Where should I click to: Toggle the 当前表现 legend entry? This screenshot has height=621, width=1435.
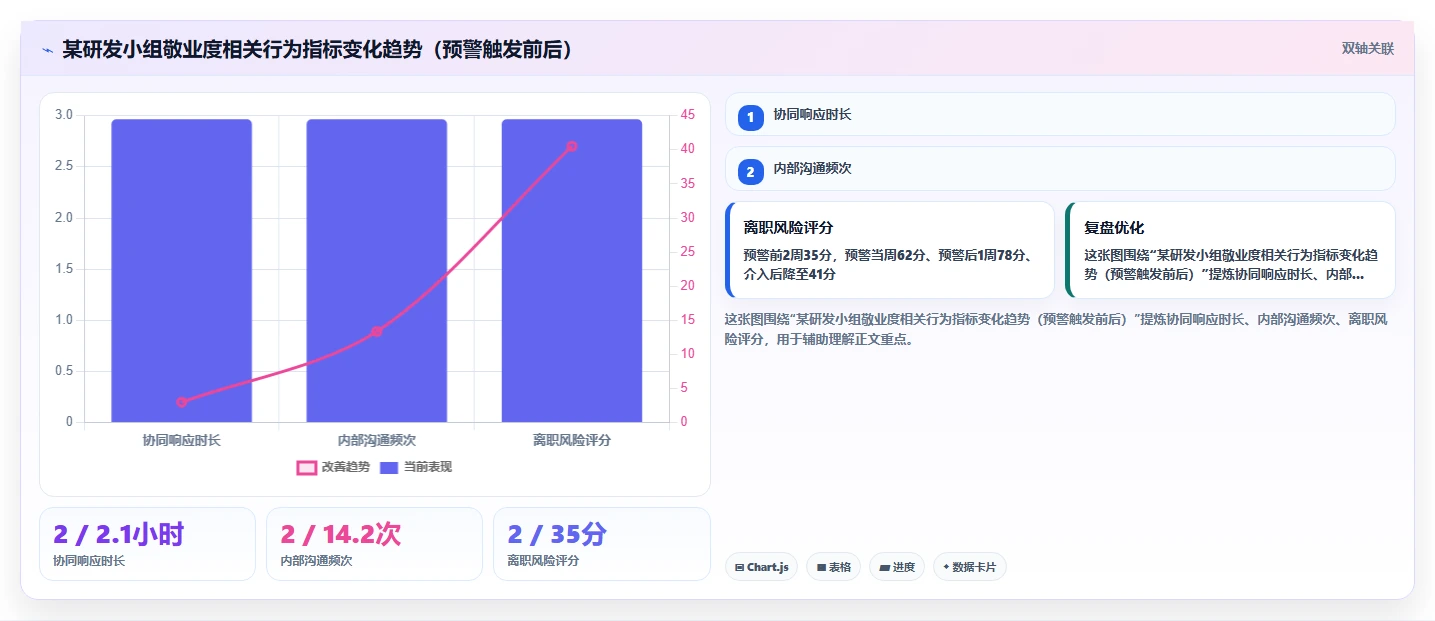(x=416, y=467)
